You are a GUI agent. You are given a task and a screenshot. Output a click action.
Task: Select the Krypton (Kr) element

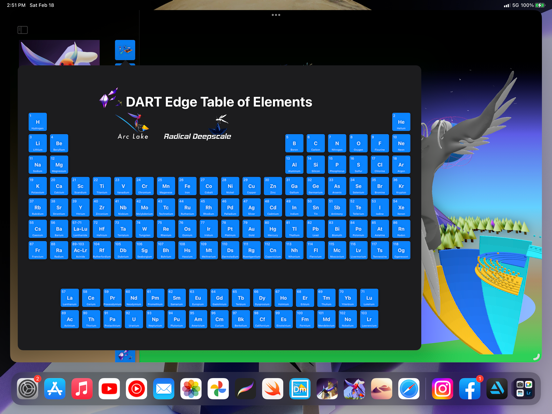(x=401, y=186)
